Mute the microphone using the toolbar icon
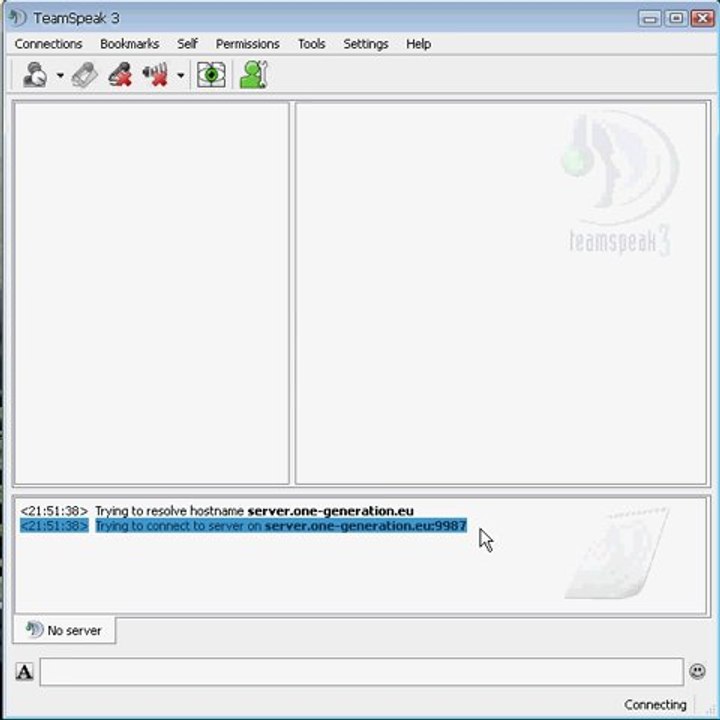This screenshot has width=720, height=720. (x=120, y=75)
